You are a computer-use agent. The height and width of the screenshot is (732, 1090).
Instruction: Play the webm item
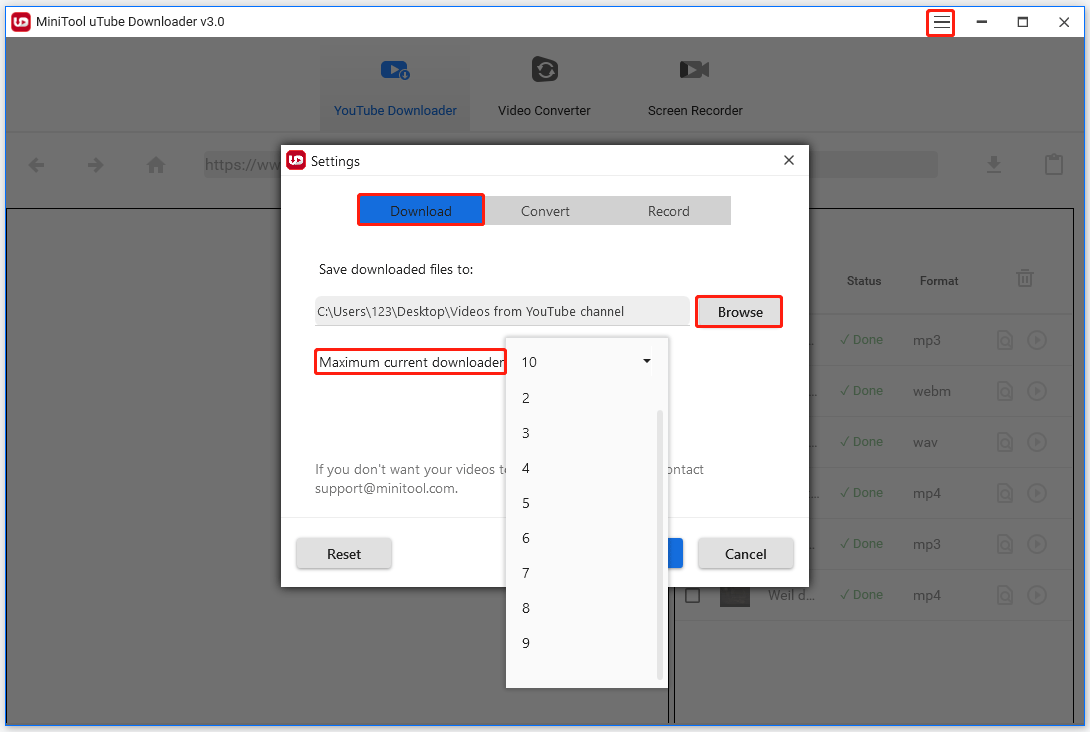1036,391
